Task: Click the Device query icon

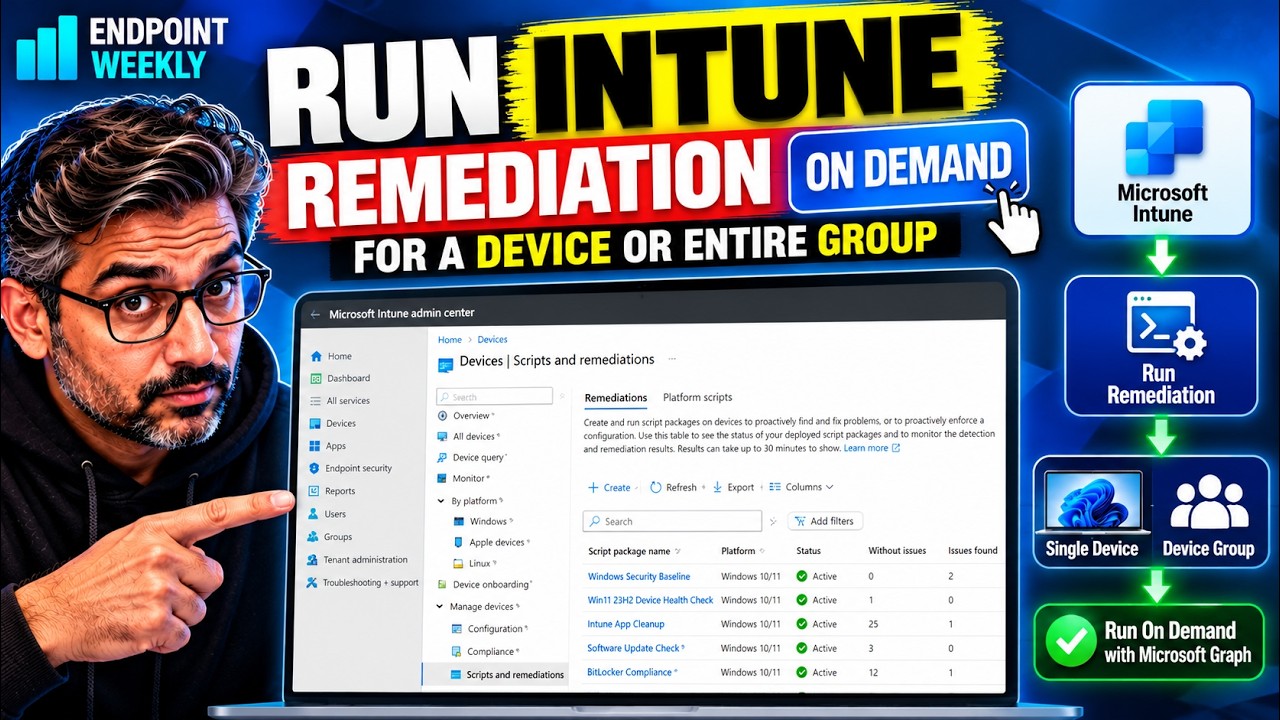Action: (x=443, y=458)
